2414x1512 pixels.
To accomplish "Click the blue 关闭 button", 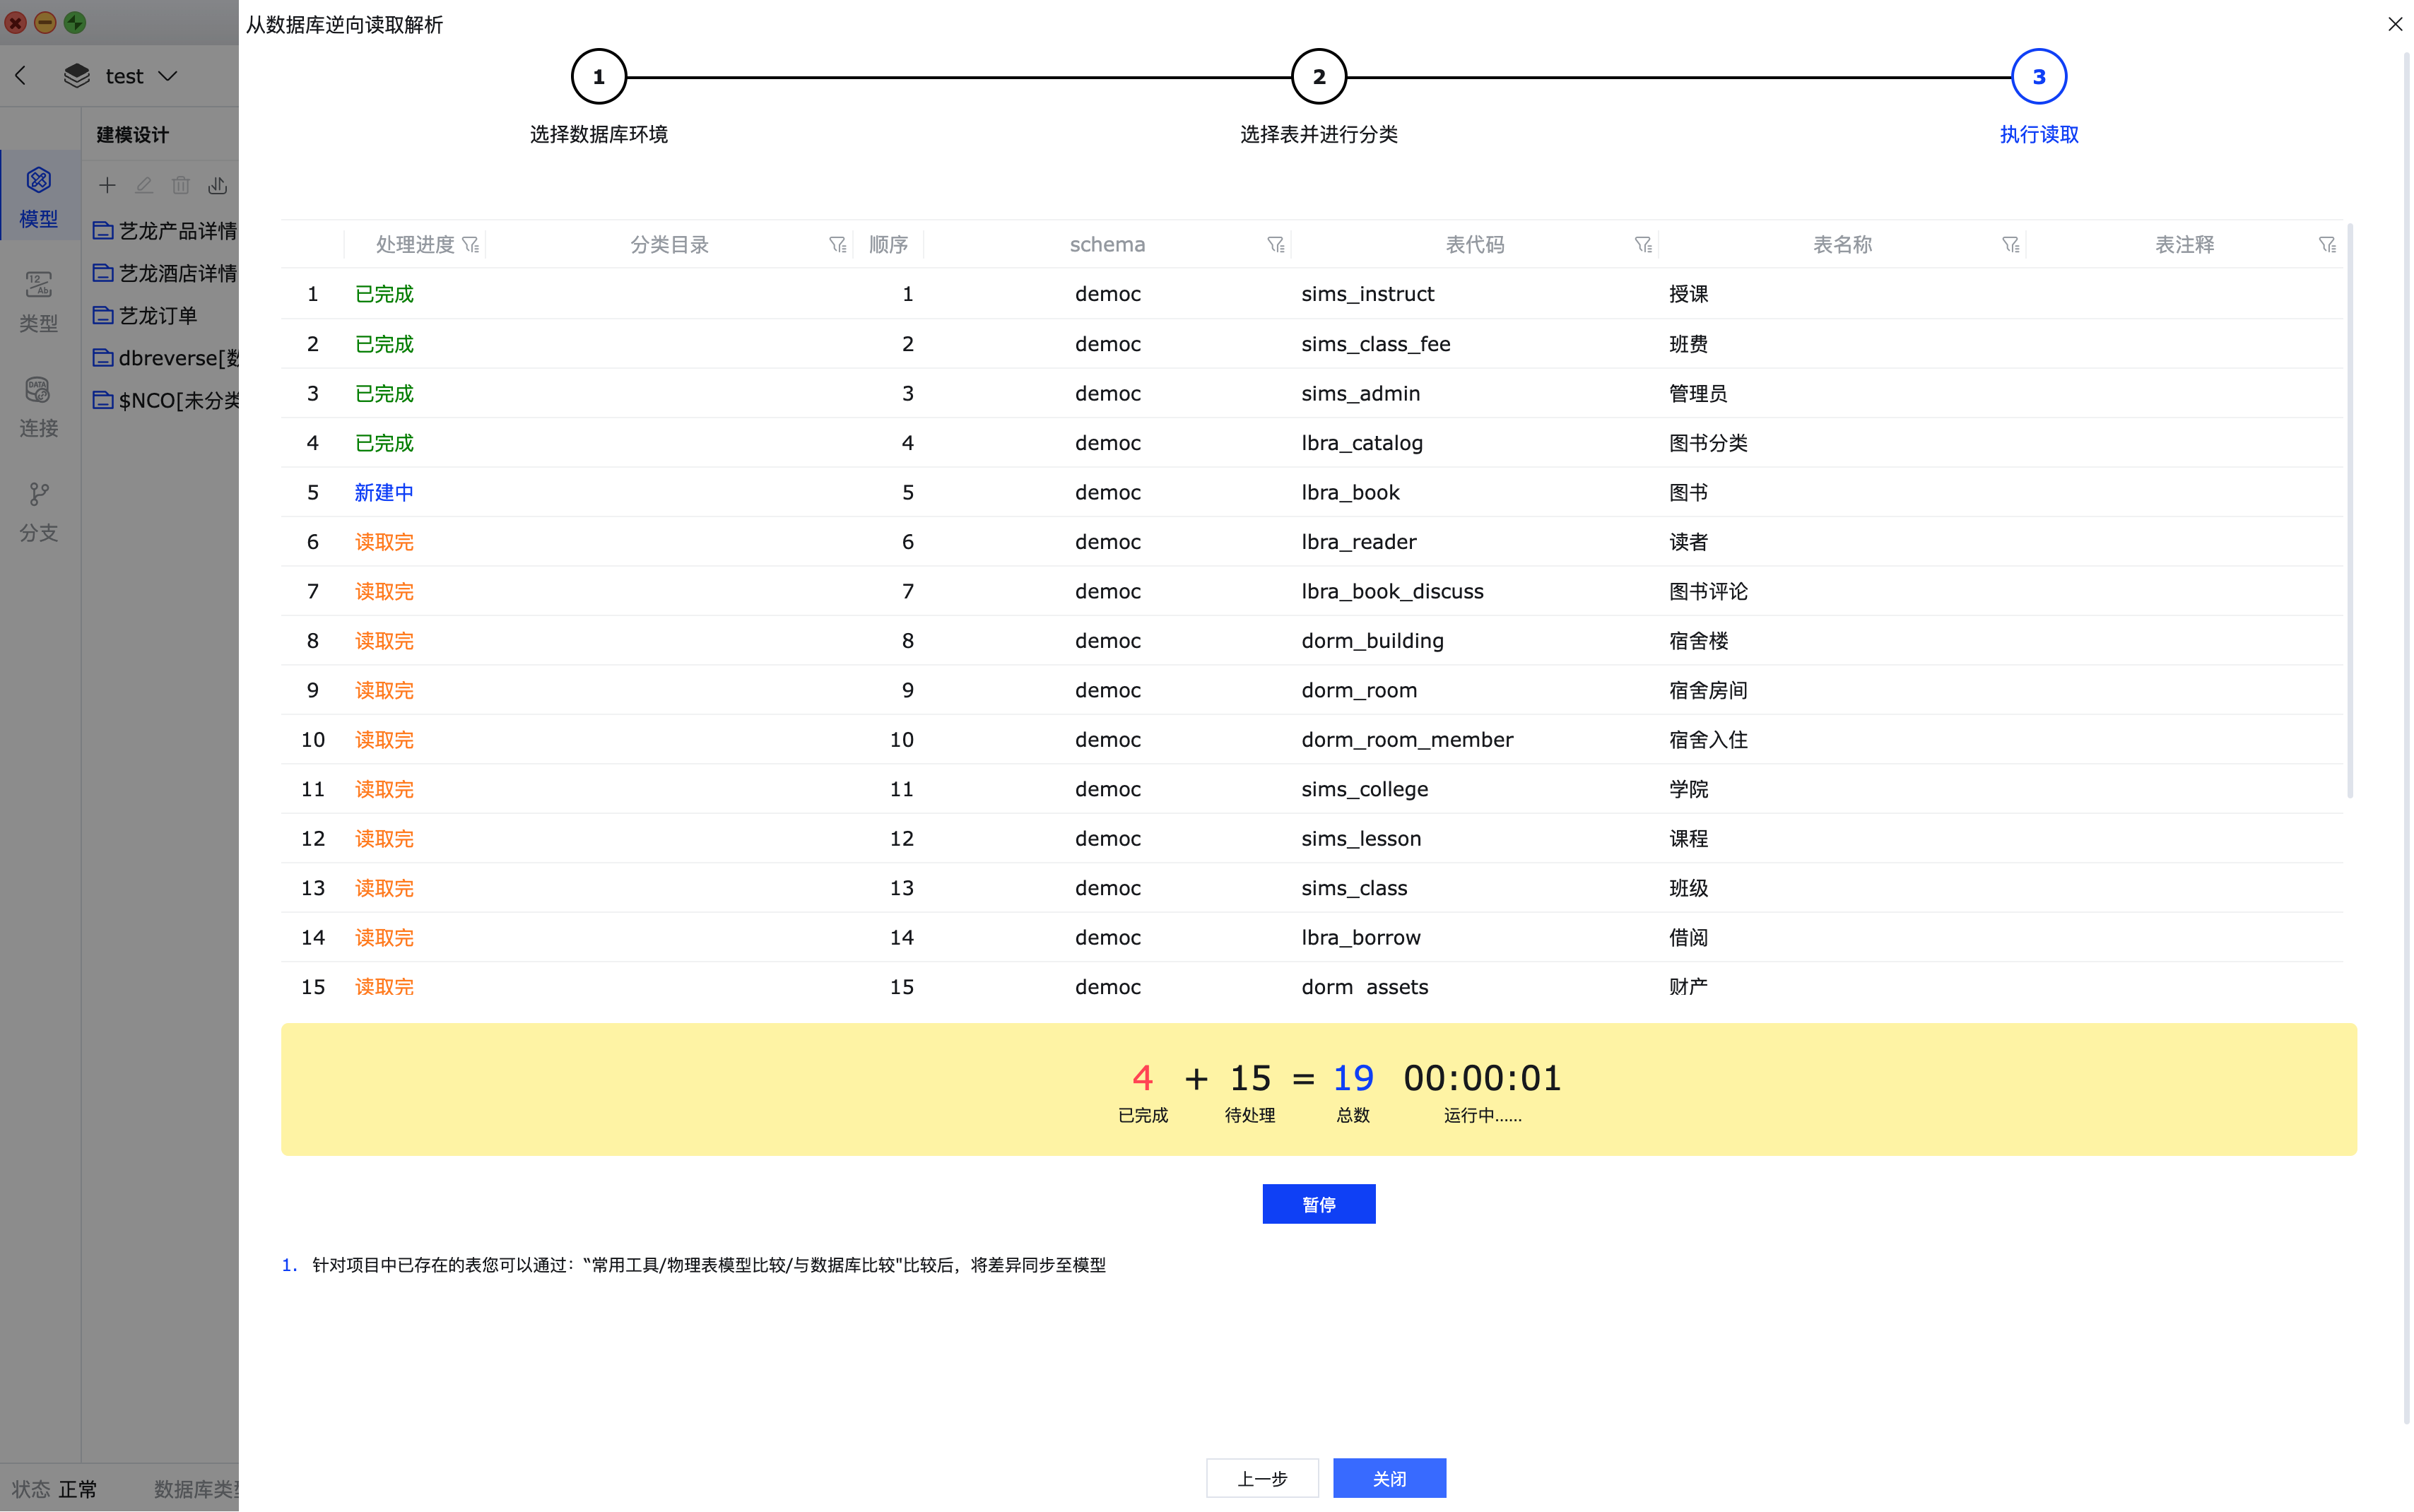I will pyautogui.click(x=1389, y=1478).
